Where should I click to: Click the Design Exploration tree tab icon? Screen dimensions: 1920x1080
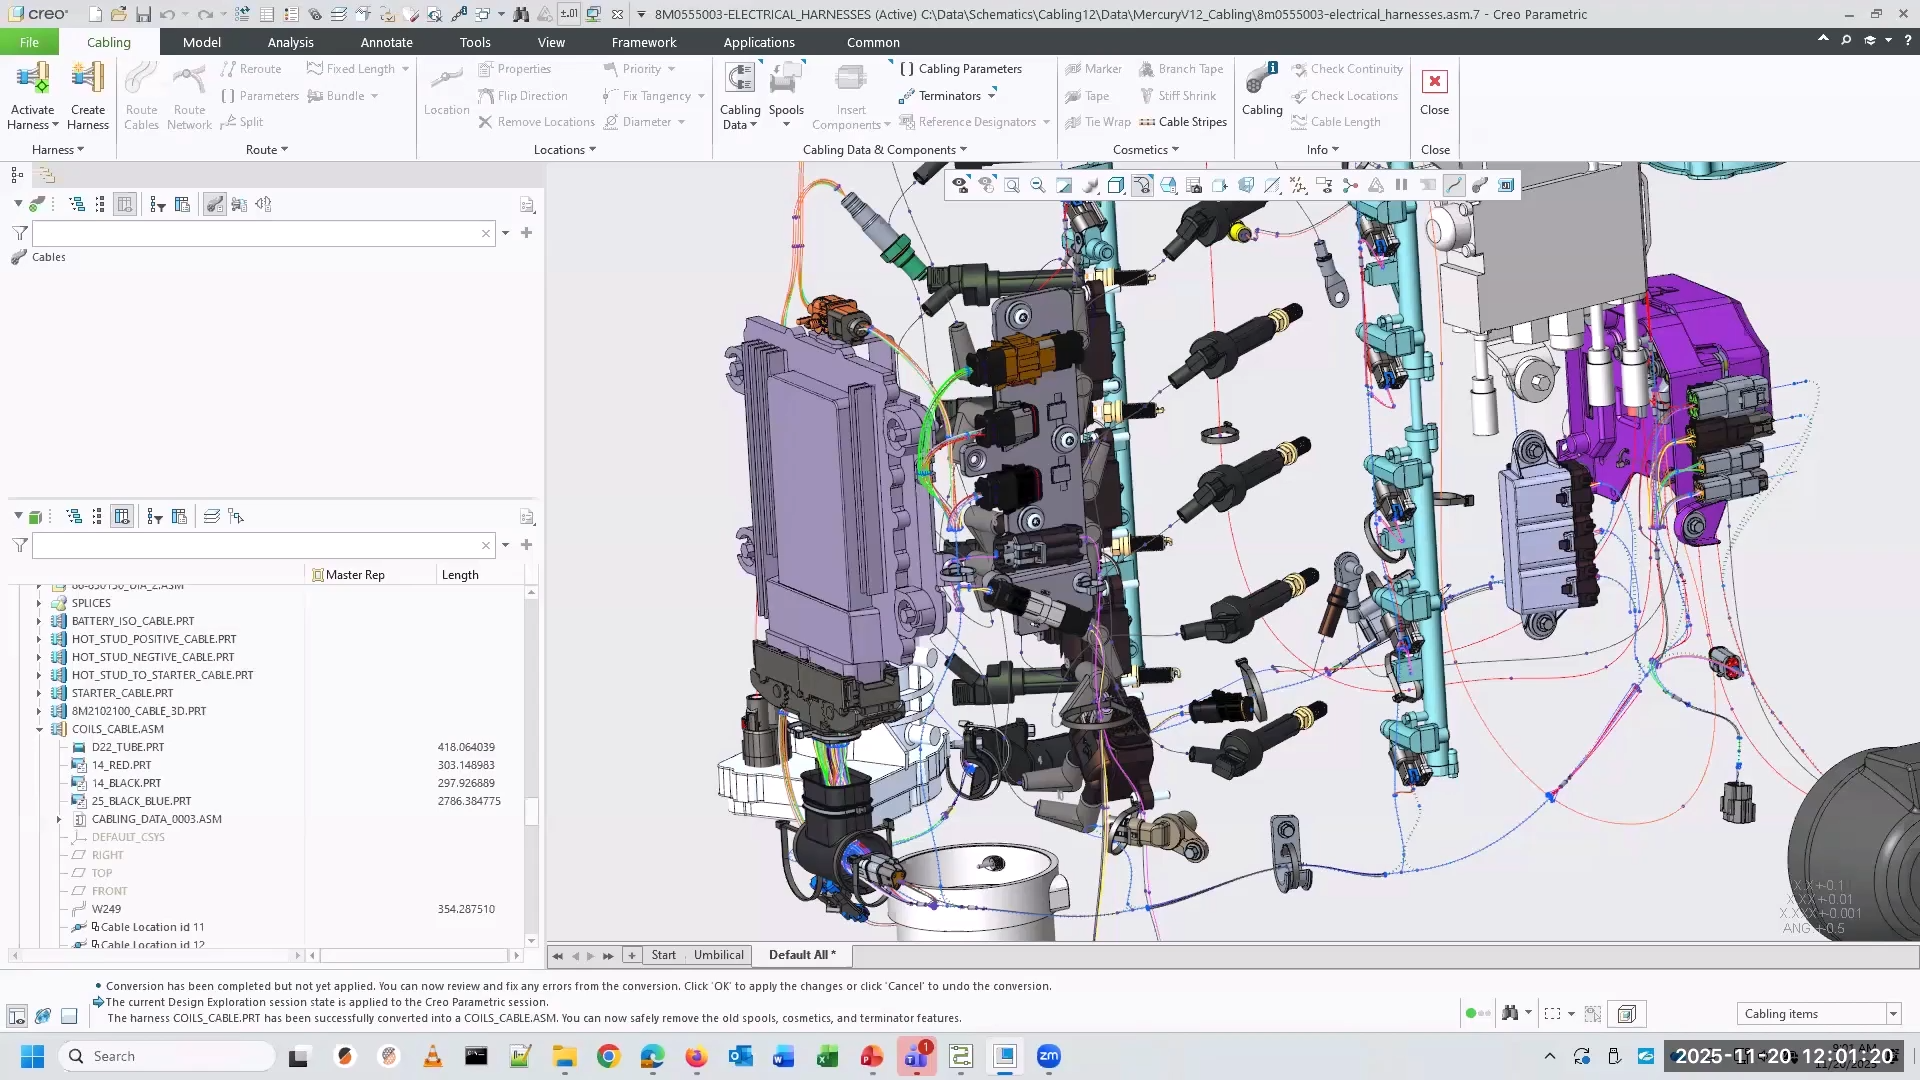point(46,175)
